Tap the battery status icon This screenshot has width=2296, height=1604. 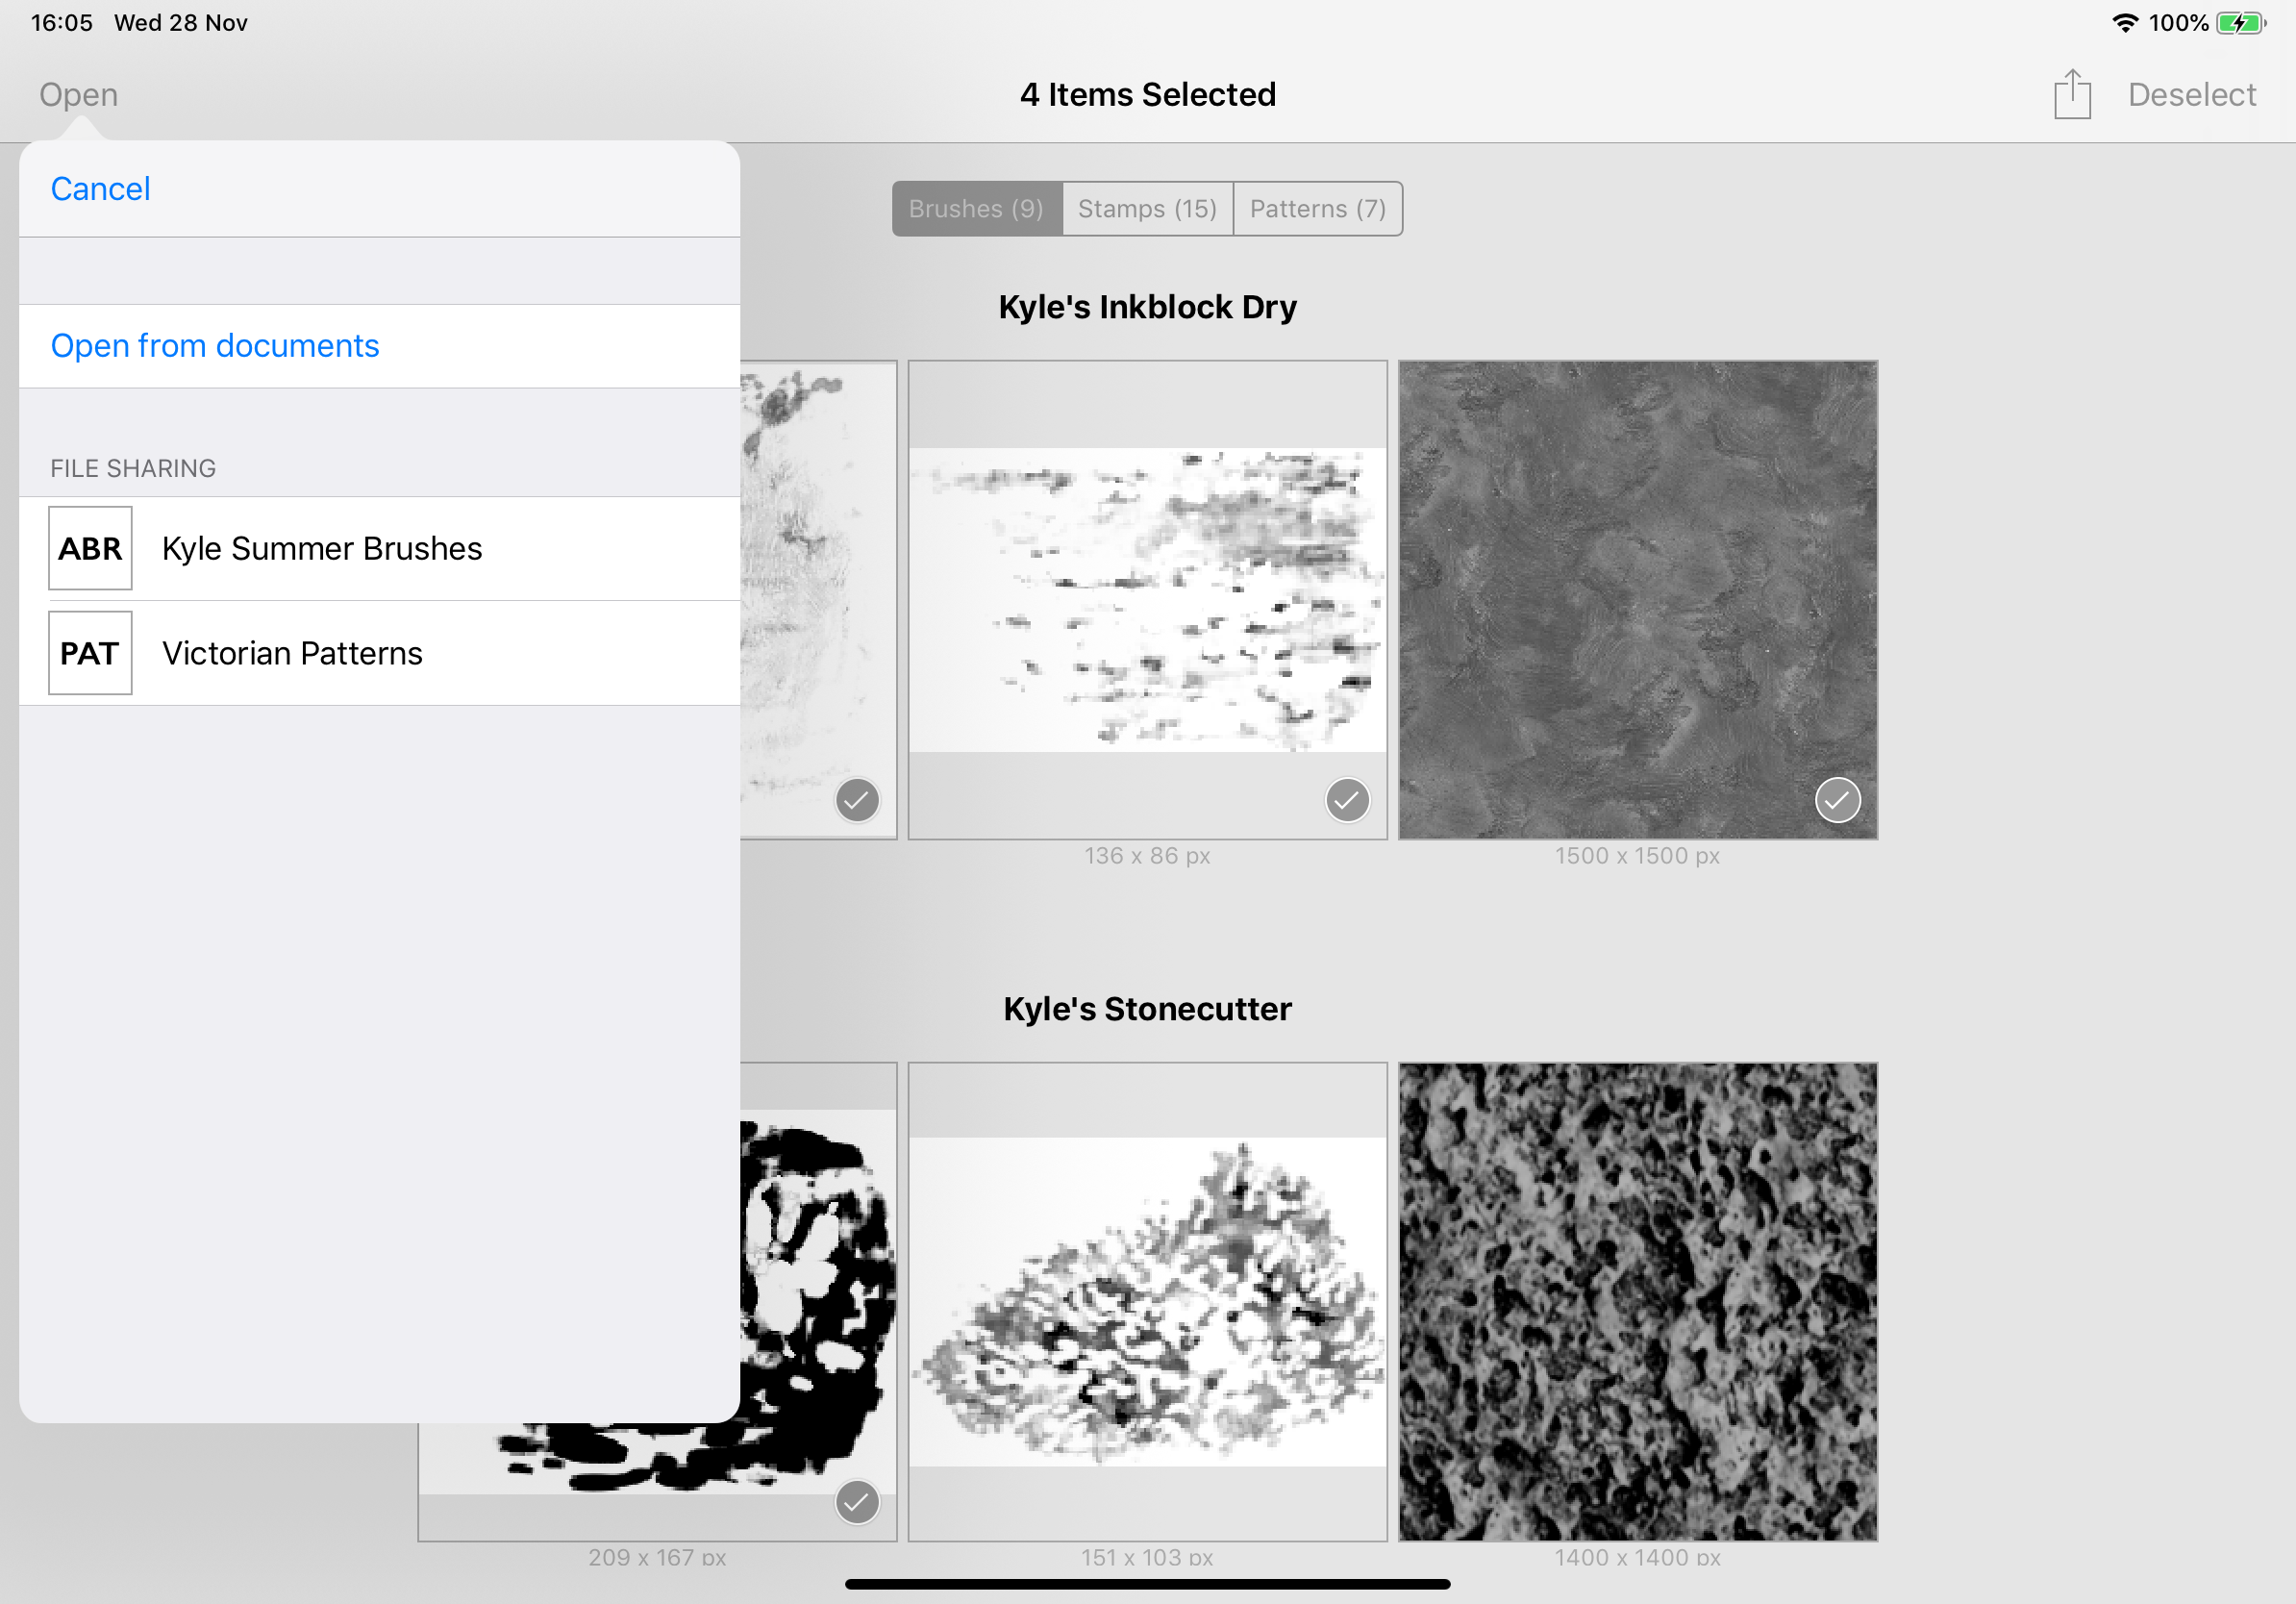pos(2240,23)
